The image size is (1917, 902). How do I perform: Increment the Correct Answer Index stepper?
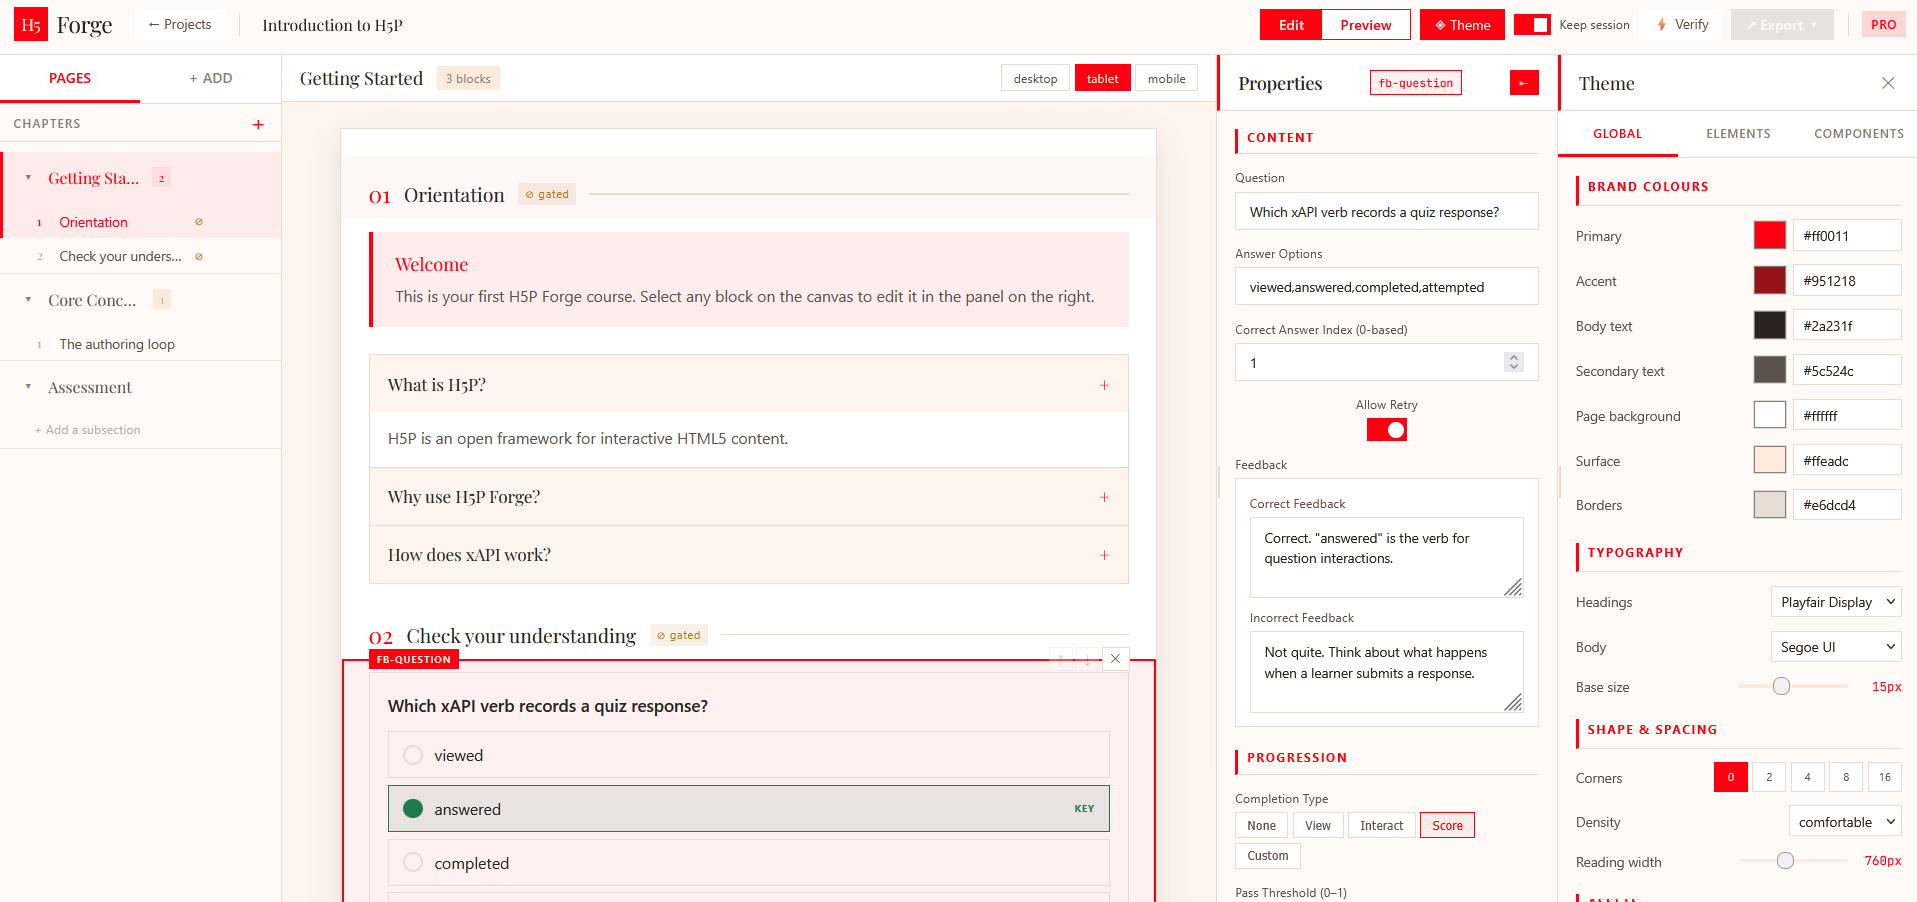[1514, 357]
